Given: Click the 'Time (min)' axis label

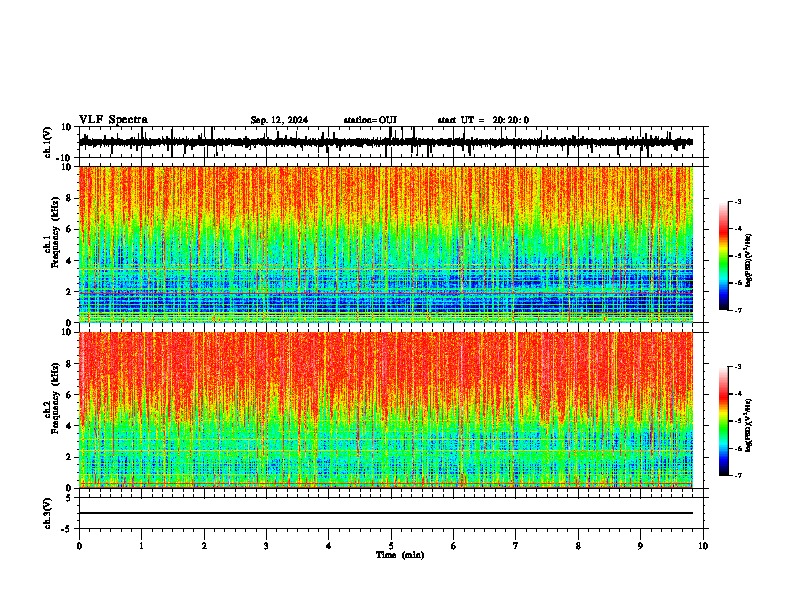Looking at the screenshot, I should click(x=400, y=555).
